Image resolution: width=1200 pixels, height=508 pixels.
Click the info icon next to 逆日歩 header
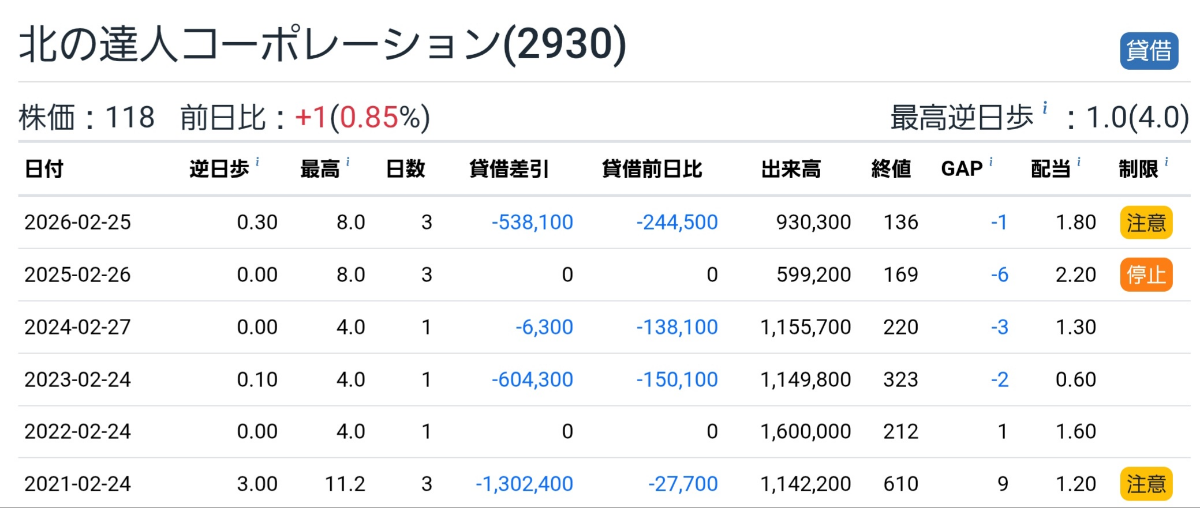click(x=258, y=162)
